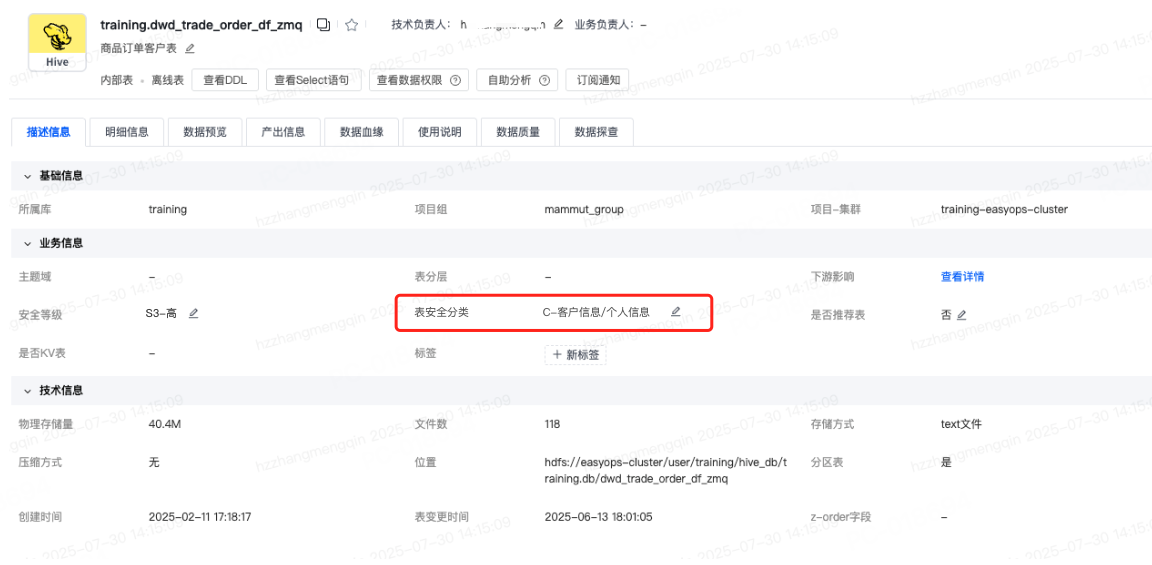Edit the 是否推荐表 value pencil

(961, 315)
